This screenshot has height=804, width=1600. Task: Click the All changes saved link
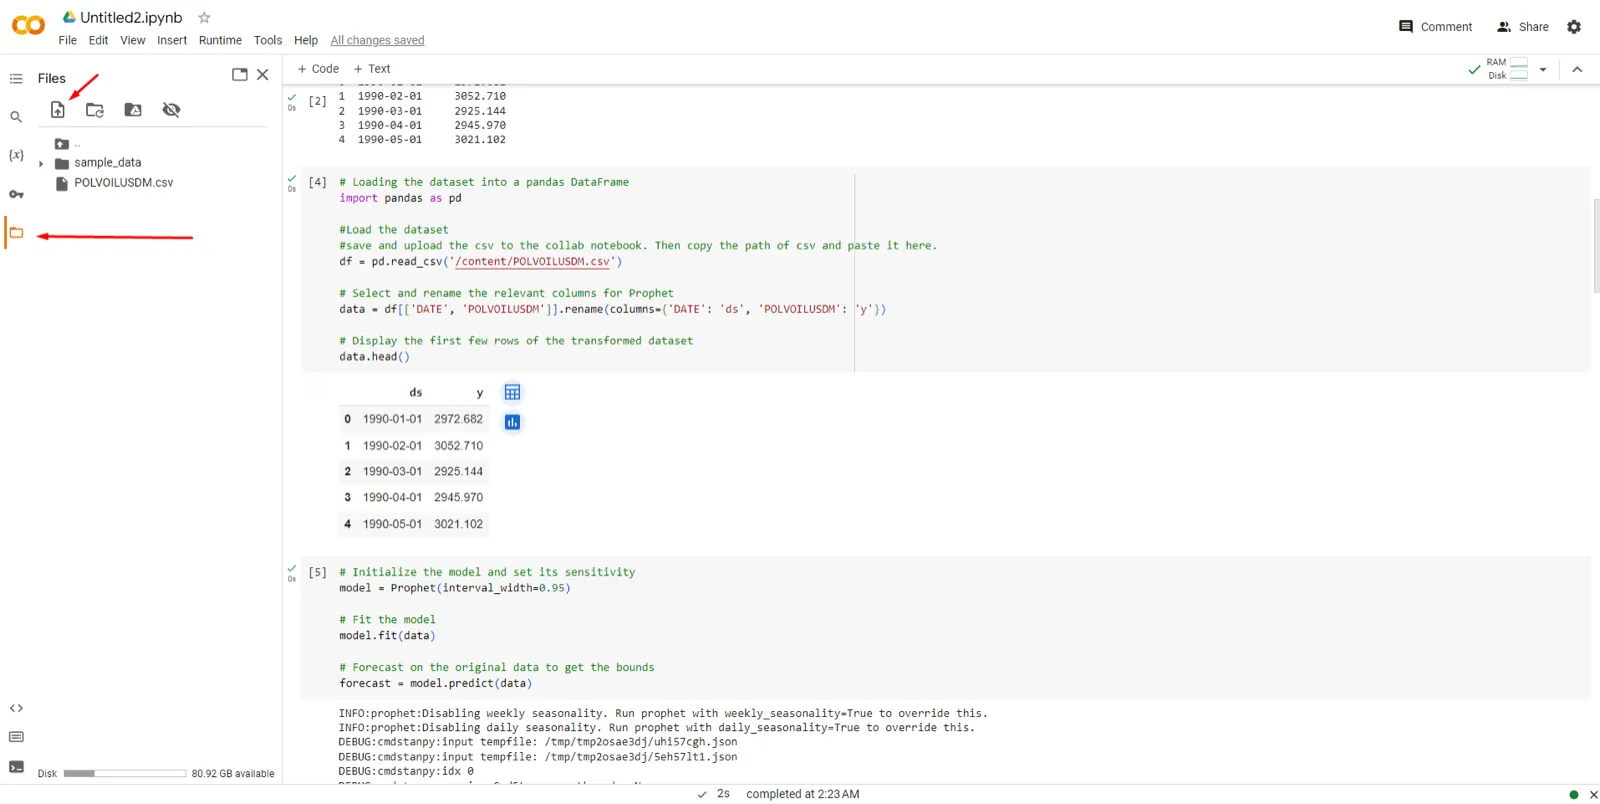(x=377, y=40)
